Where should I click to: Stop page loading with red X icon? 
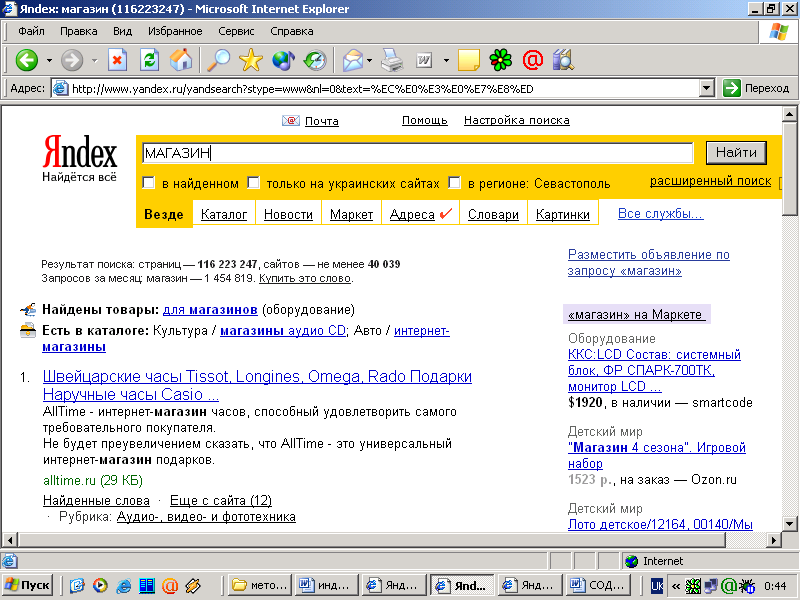(117, 60)
